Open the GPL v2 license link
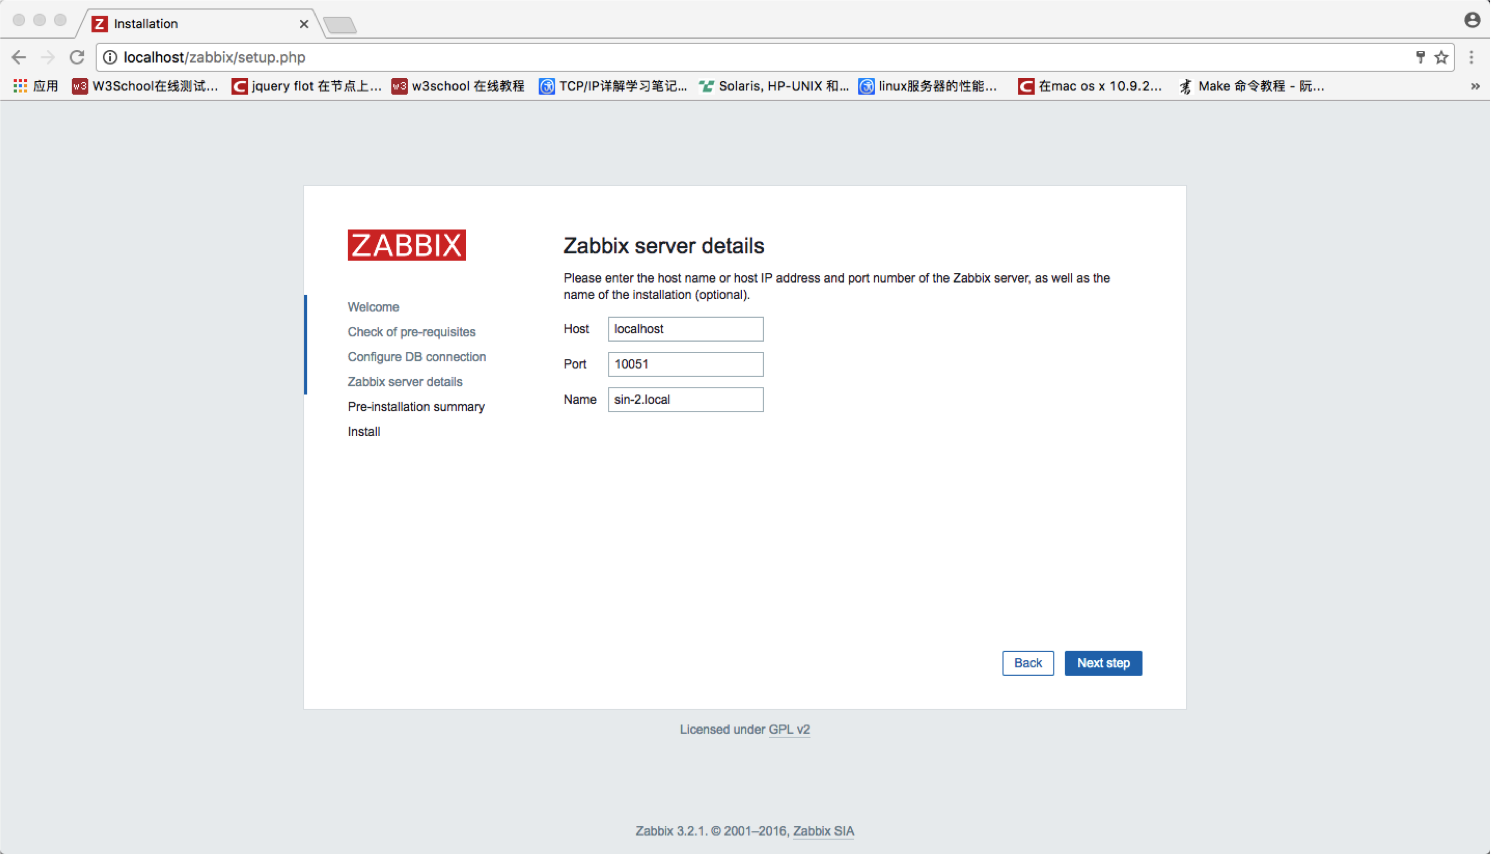Viewport: 1491px width, 855px height. [x=789, y=730]
